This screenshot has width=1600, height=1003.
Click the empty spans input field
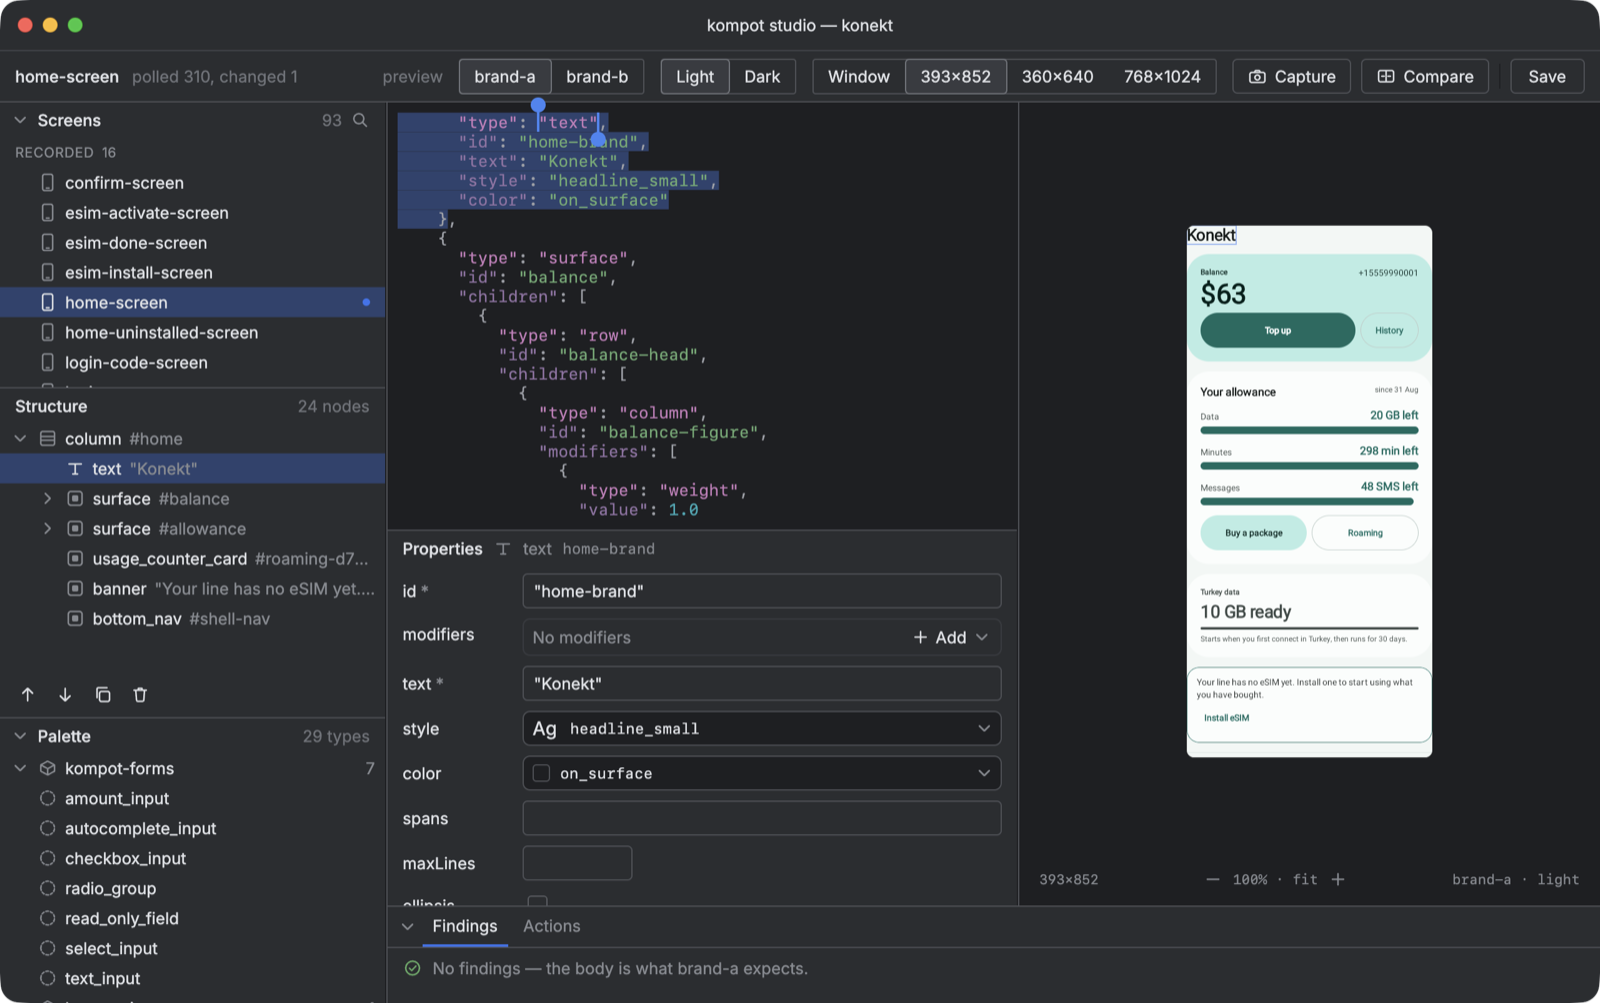pyautogui.click(x=762, y=818)
